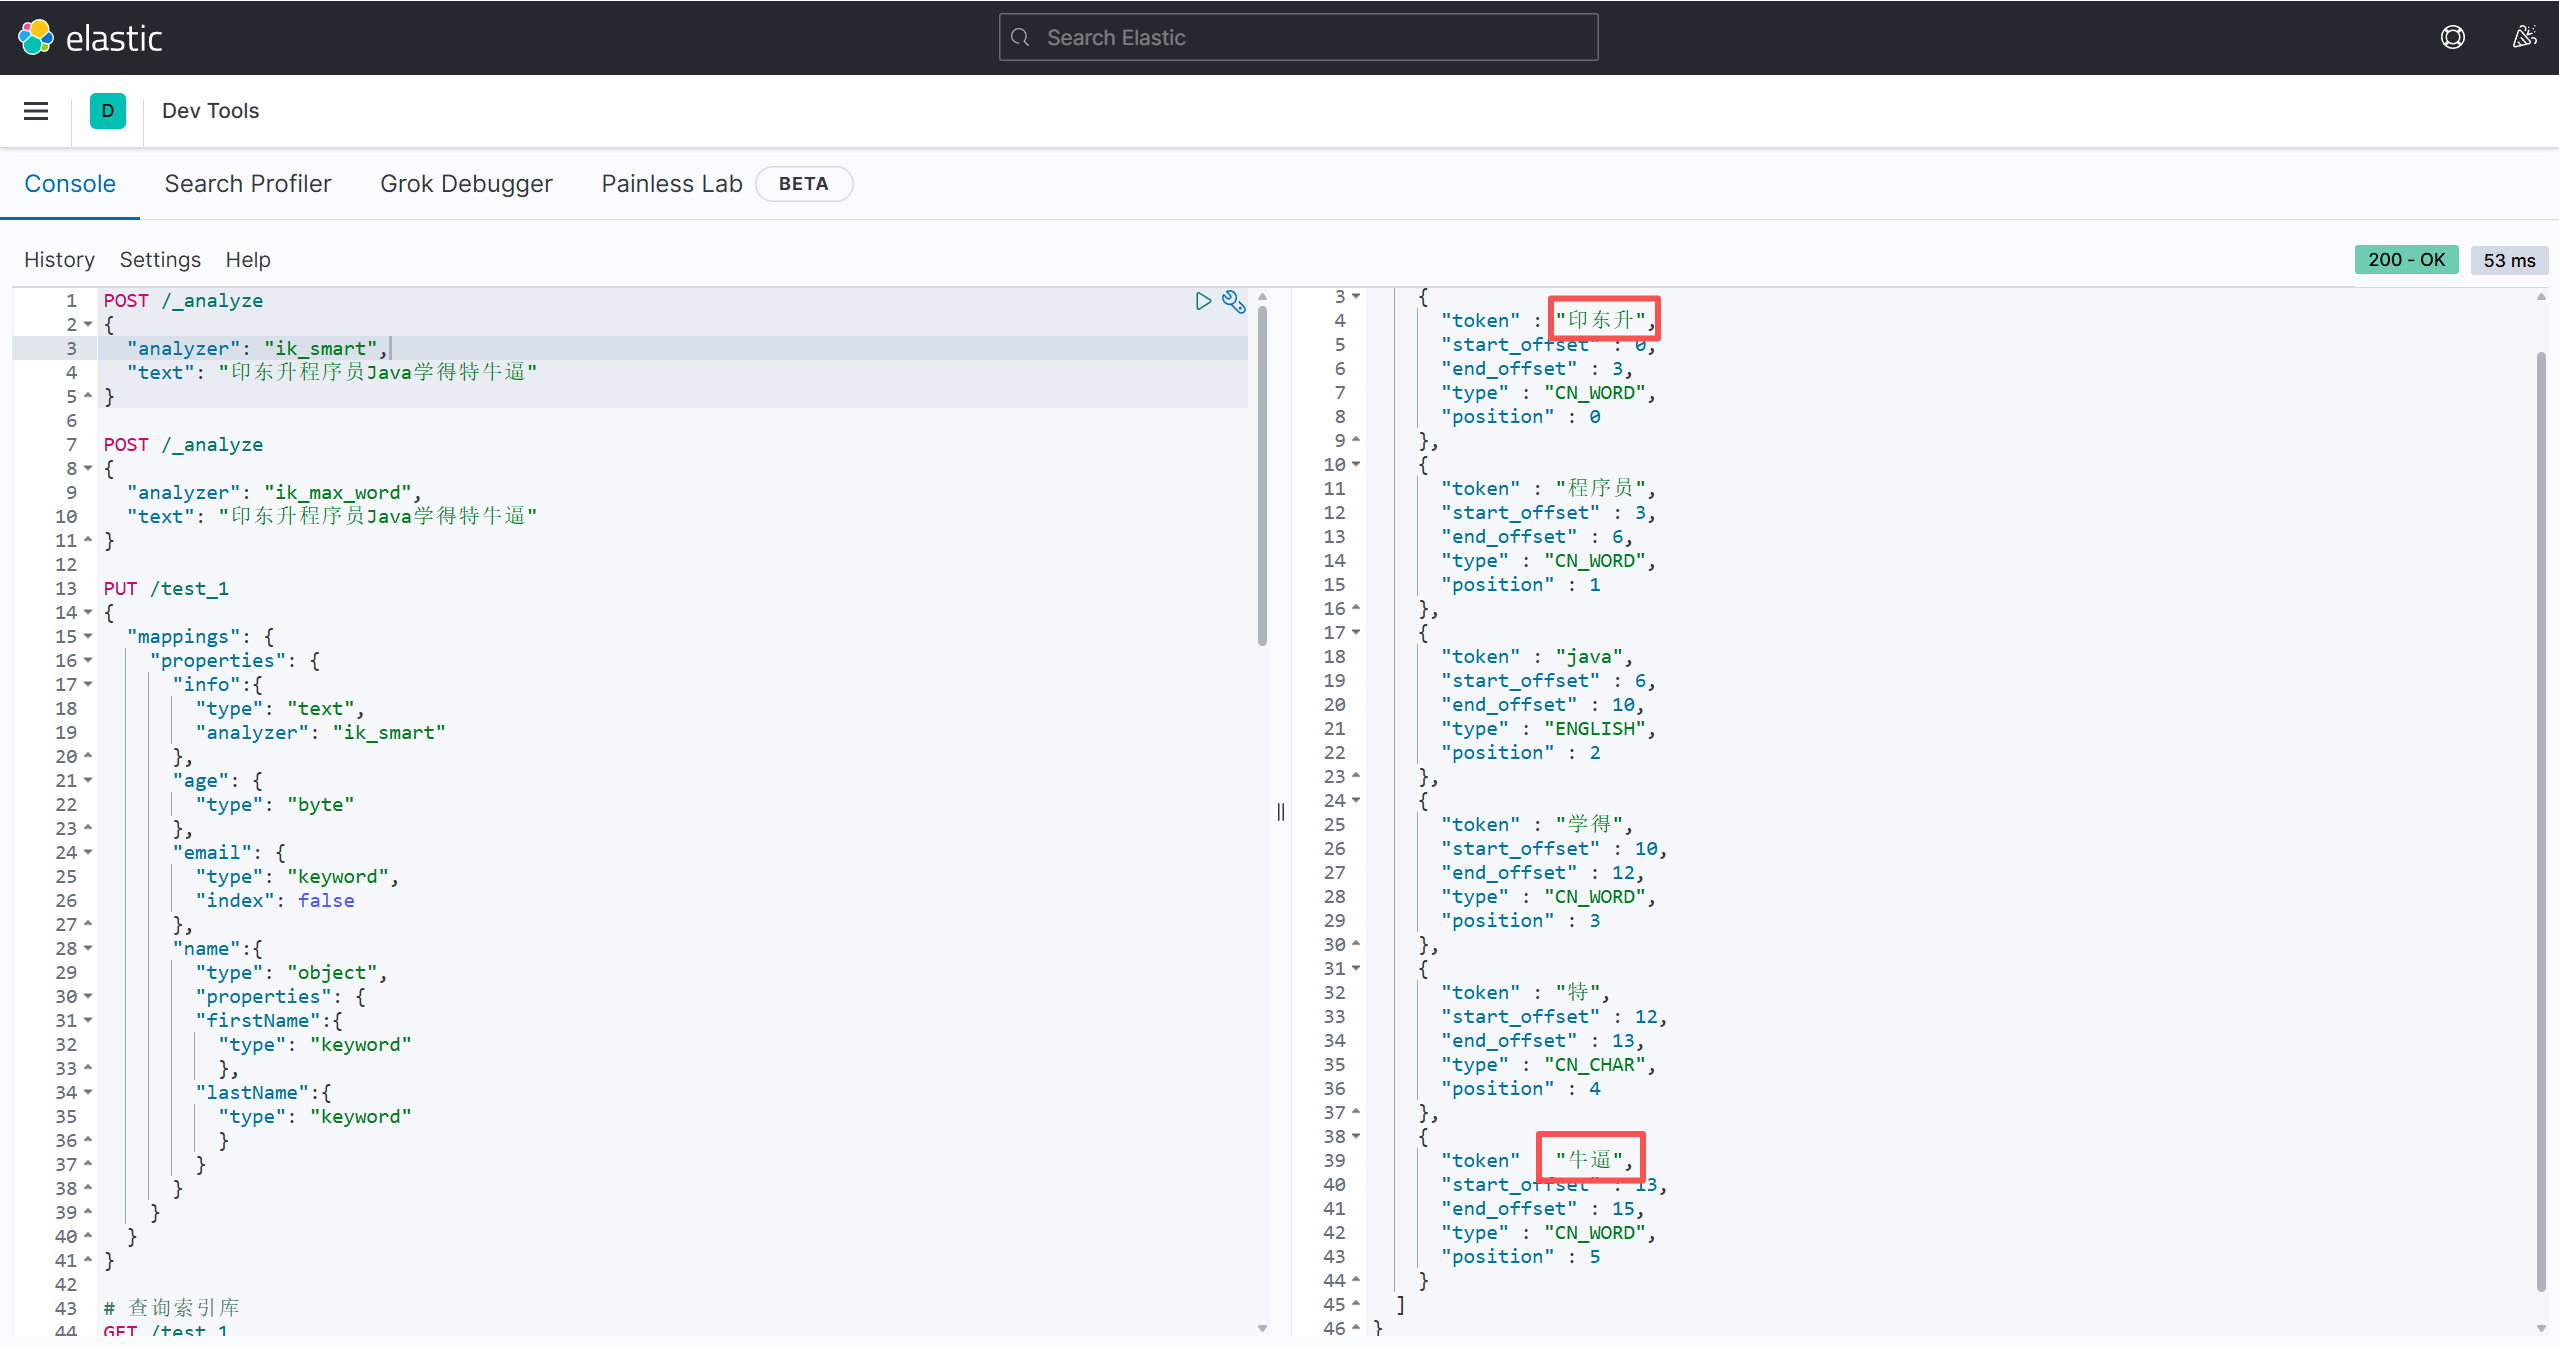Open the hamburger navigation menu
2559x1347 pixels.
36,111
